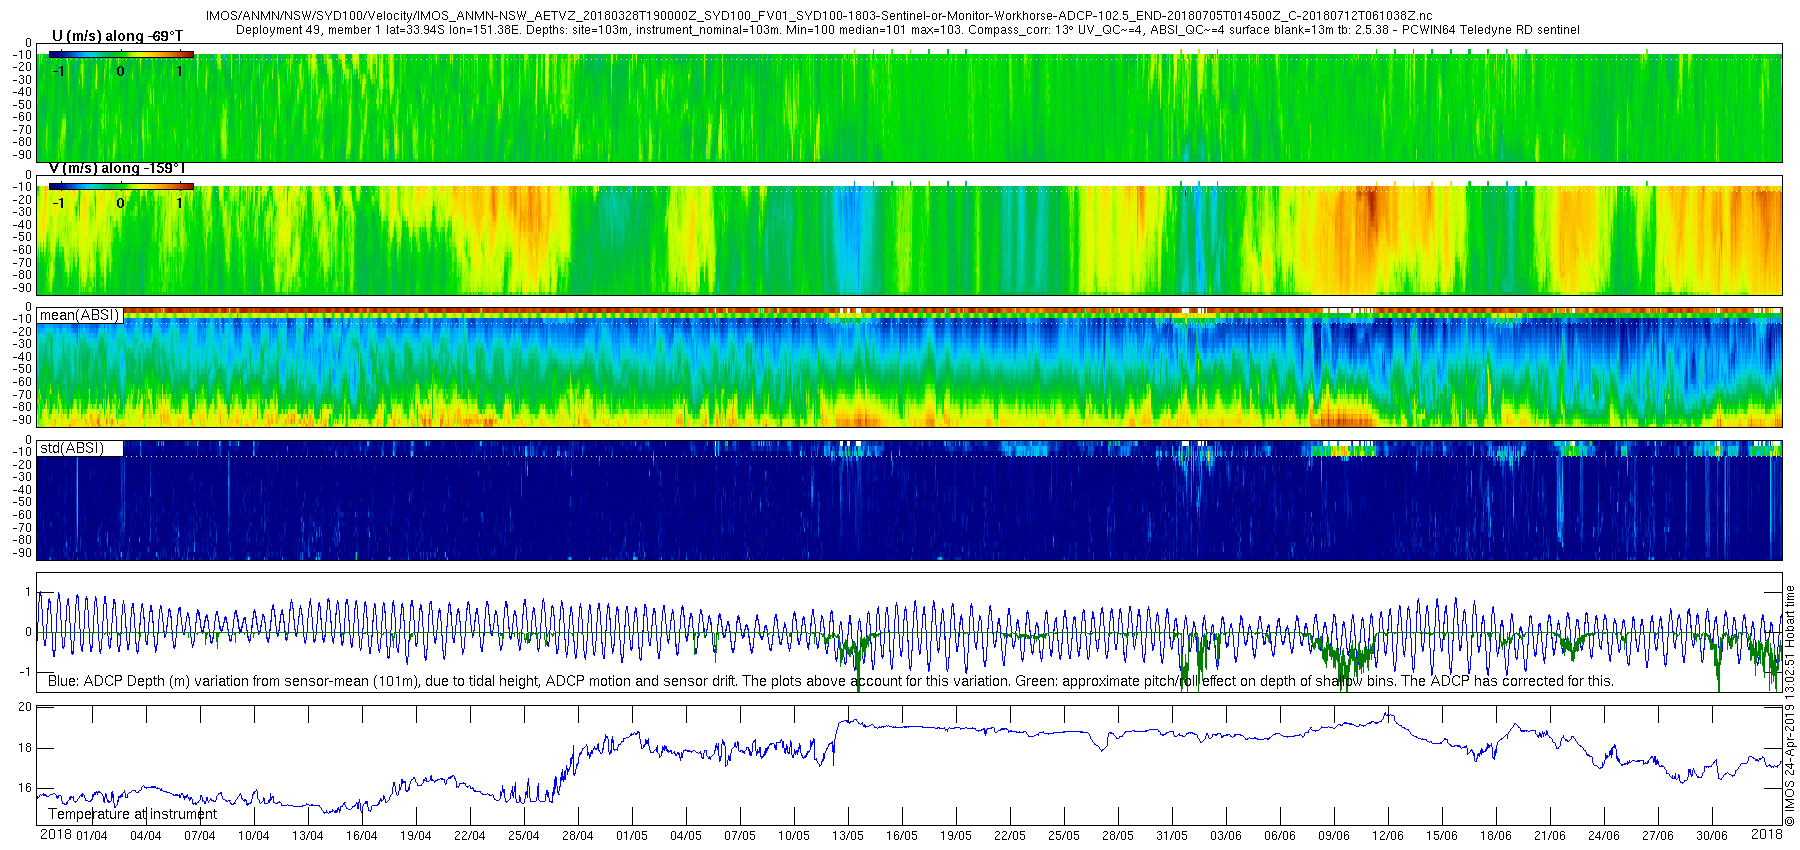Click the '16/05' date tick label
1800x850 pixels.
902,836
